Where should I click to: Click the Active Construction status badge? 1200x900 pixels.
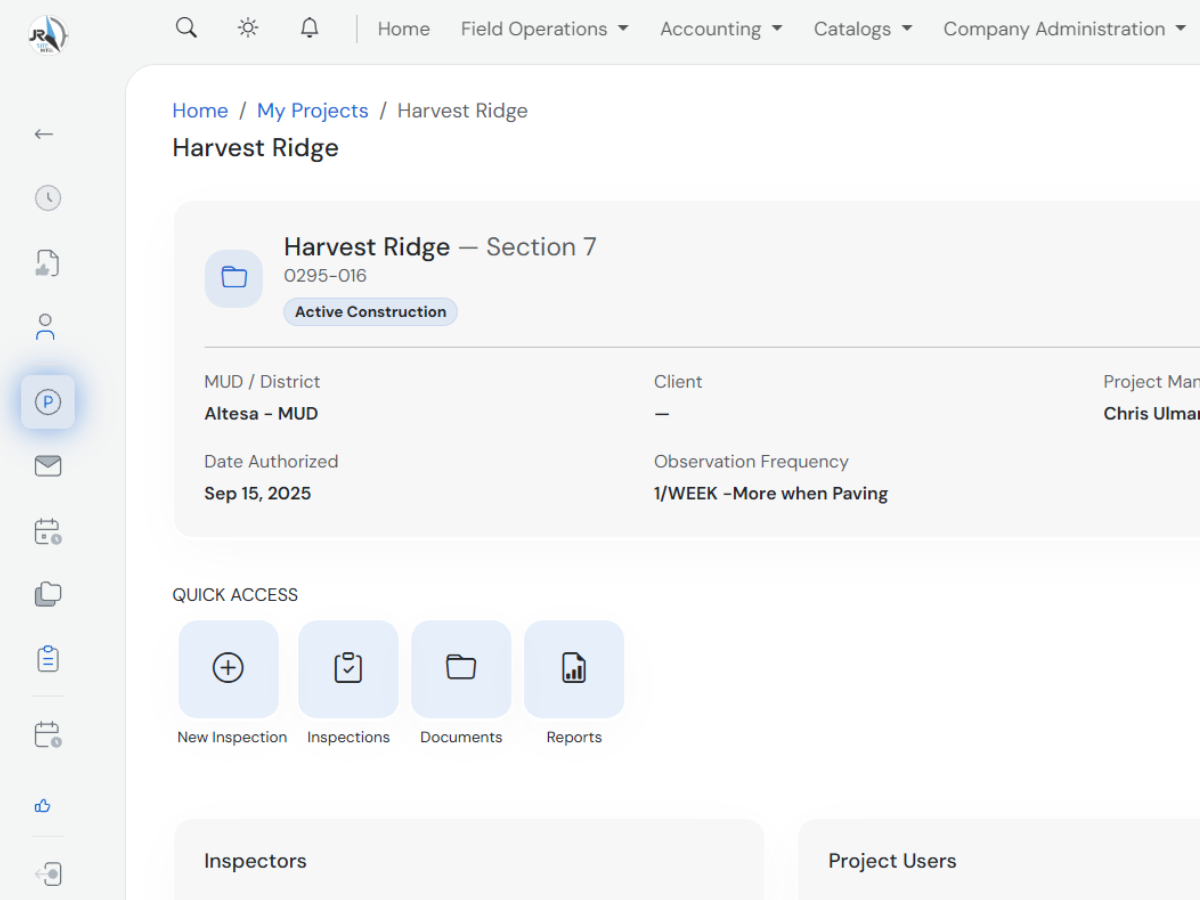371,312
